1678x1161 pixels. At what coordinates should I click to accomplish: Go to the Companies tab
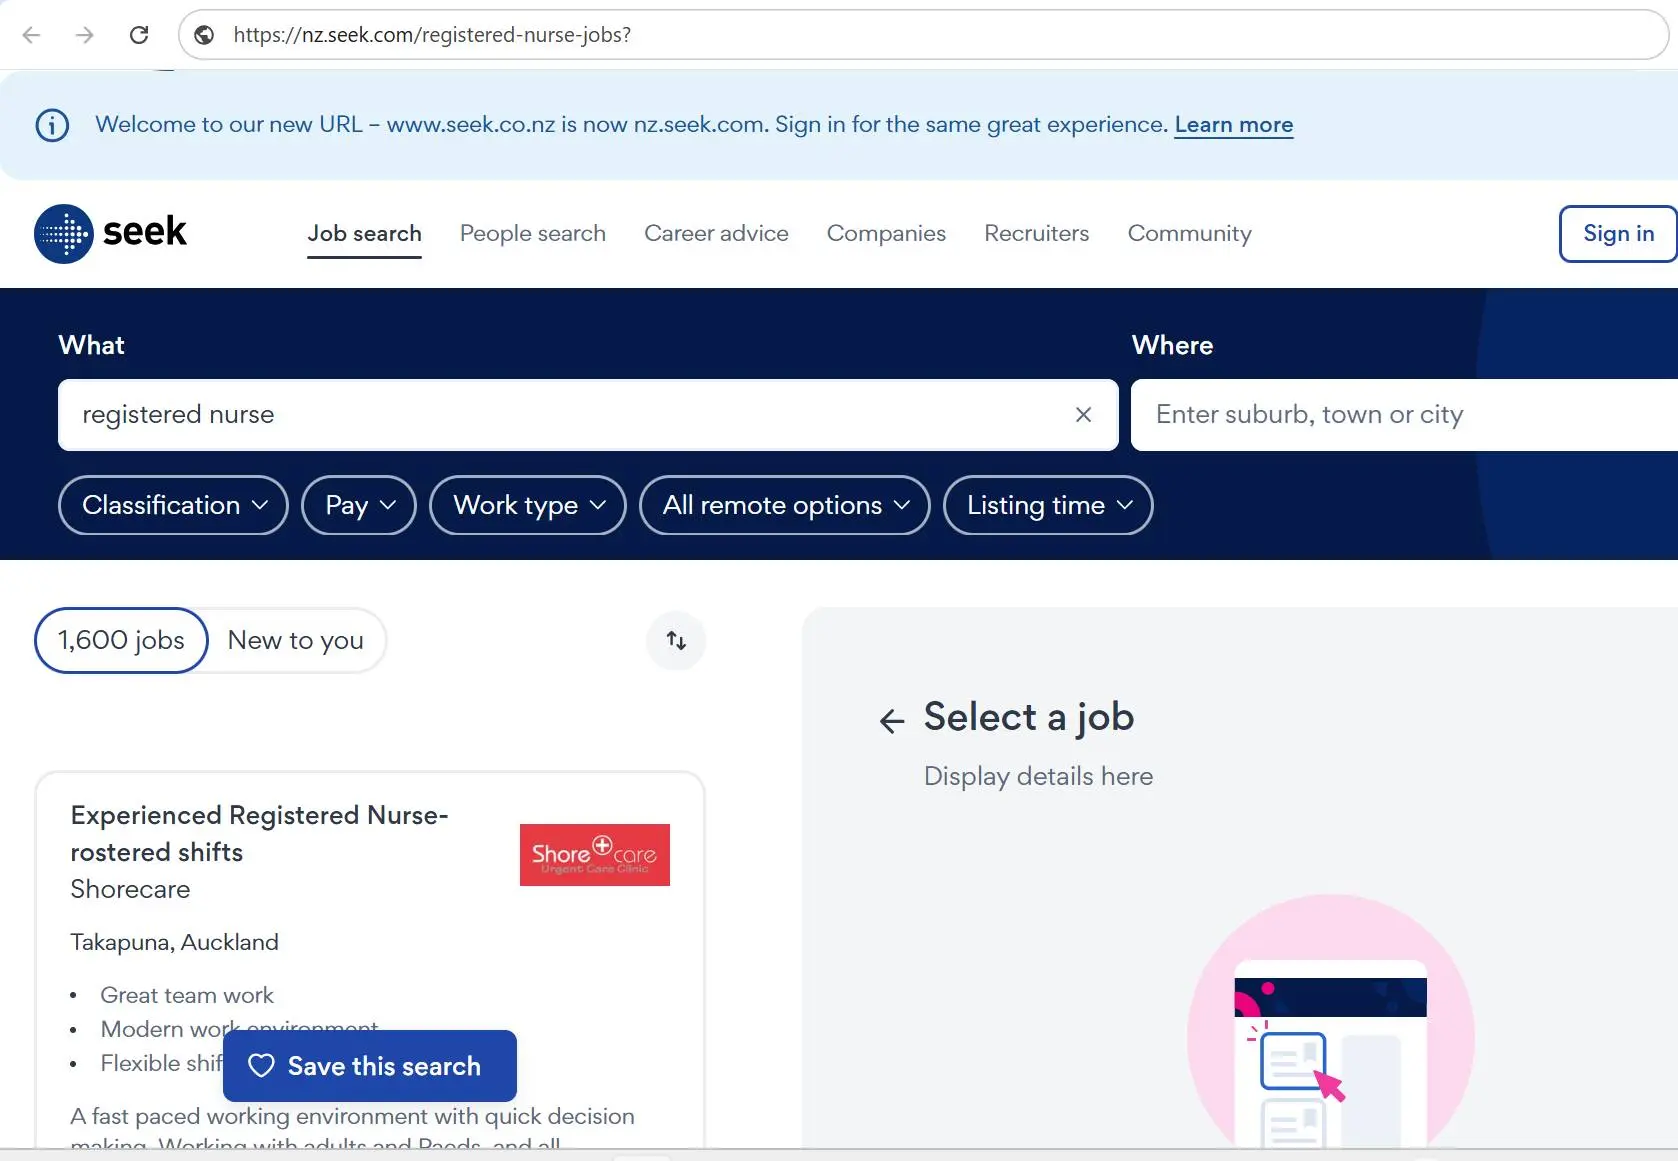click(886, 234)
